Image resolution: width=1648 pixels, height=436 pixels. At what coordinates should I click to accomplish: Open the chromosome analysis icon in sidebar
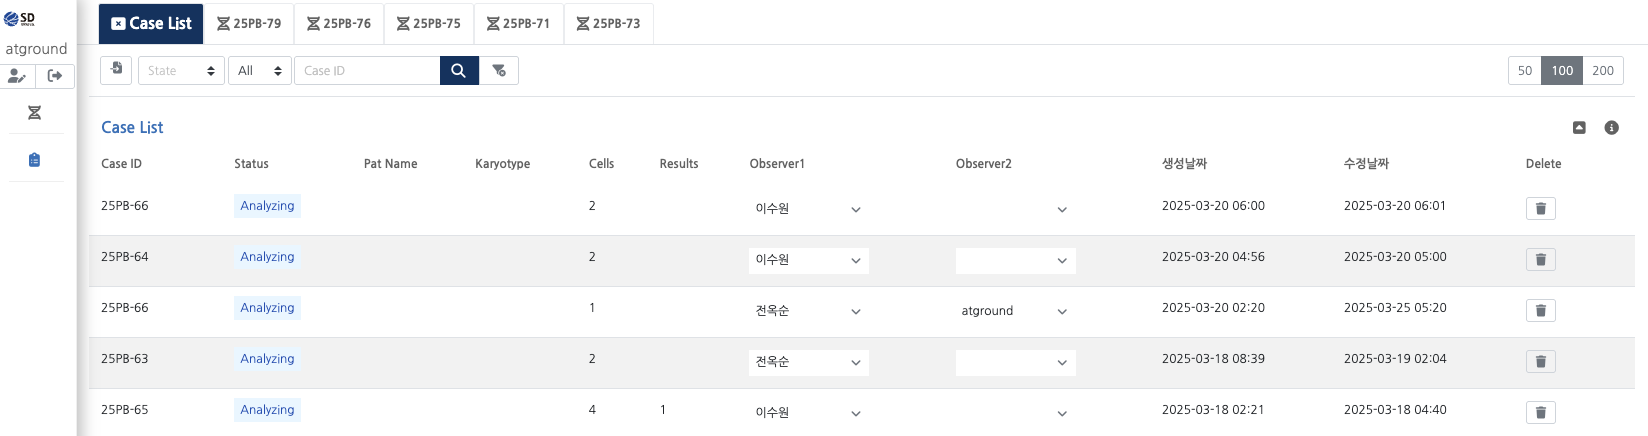point(34,113)
